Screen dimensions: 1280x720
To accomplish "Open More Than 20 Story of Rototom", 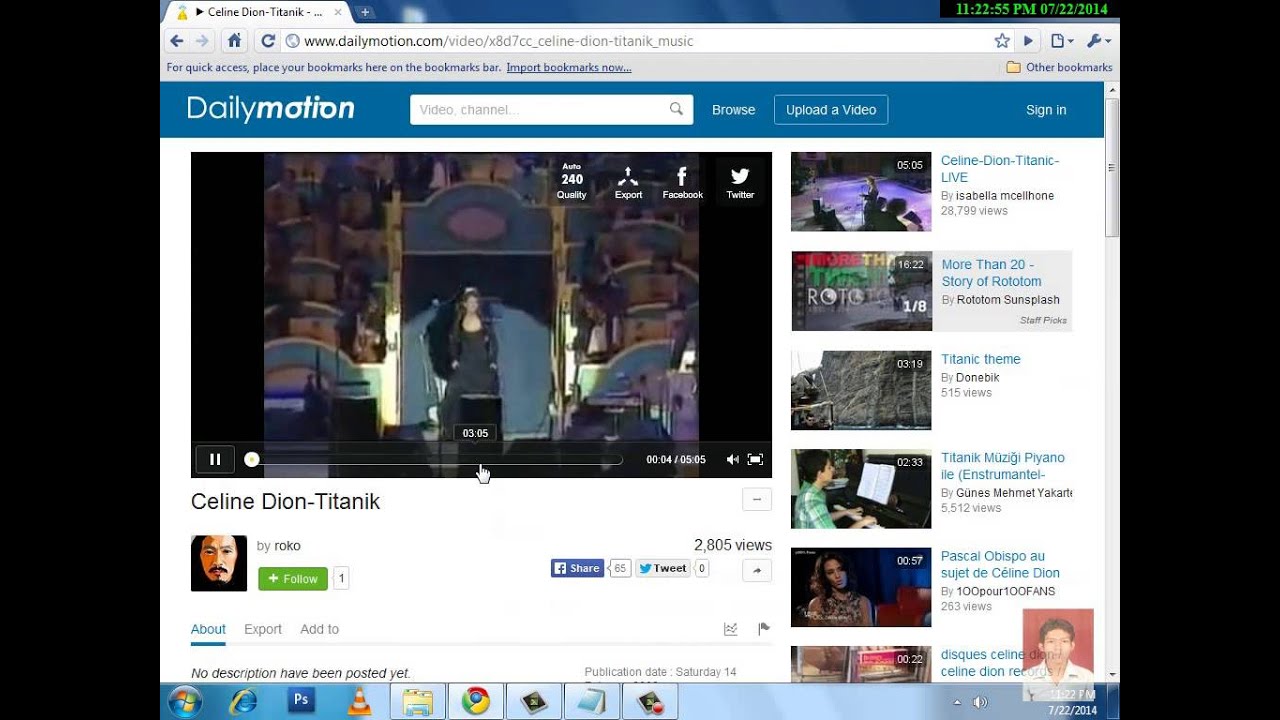I will pyautogui.click(x=991, y=273).
